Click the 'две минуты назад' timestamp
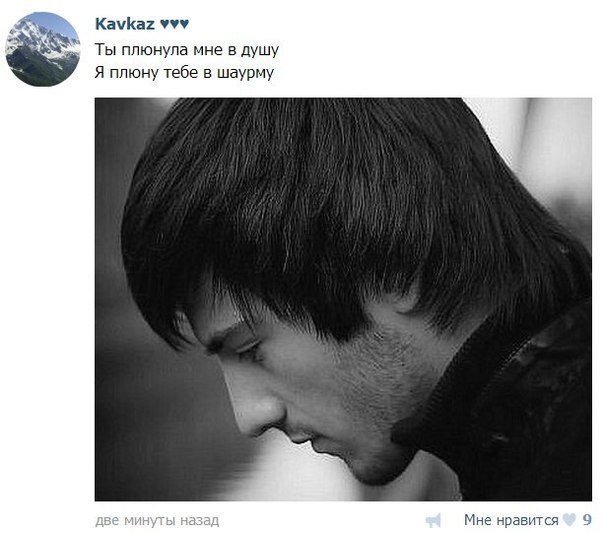 (157, 521)
